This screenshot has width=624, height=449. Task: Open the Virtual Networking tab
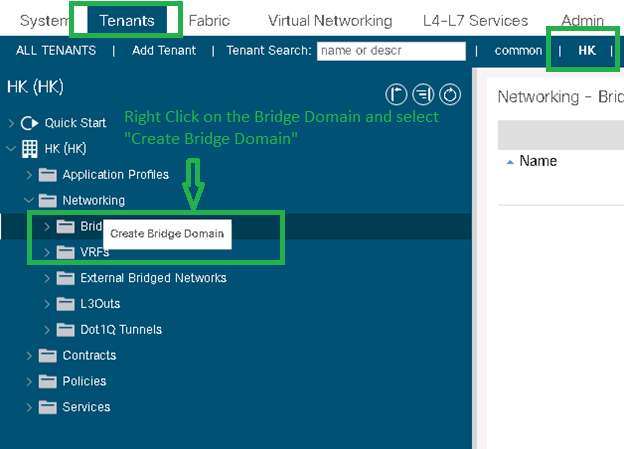330,21
